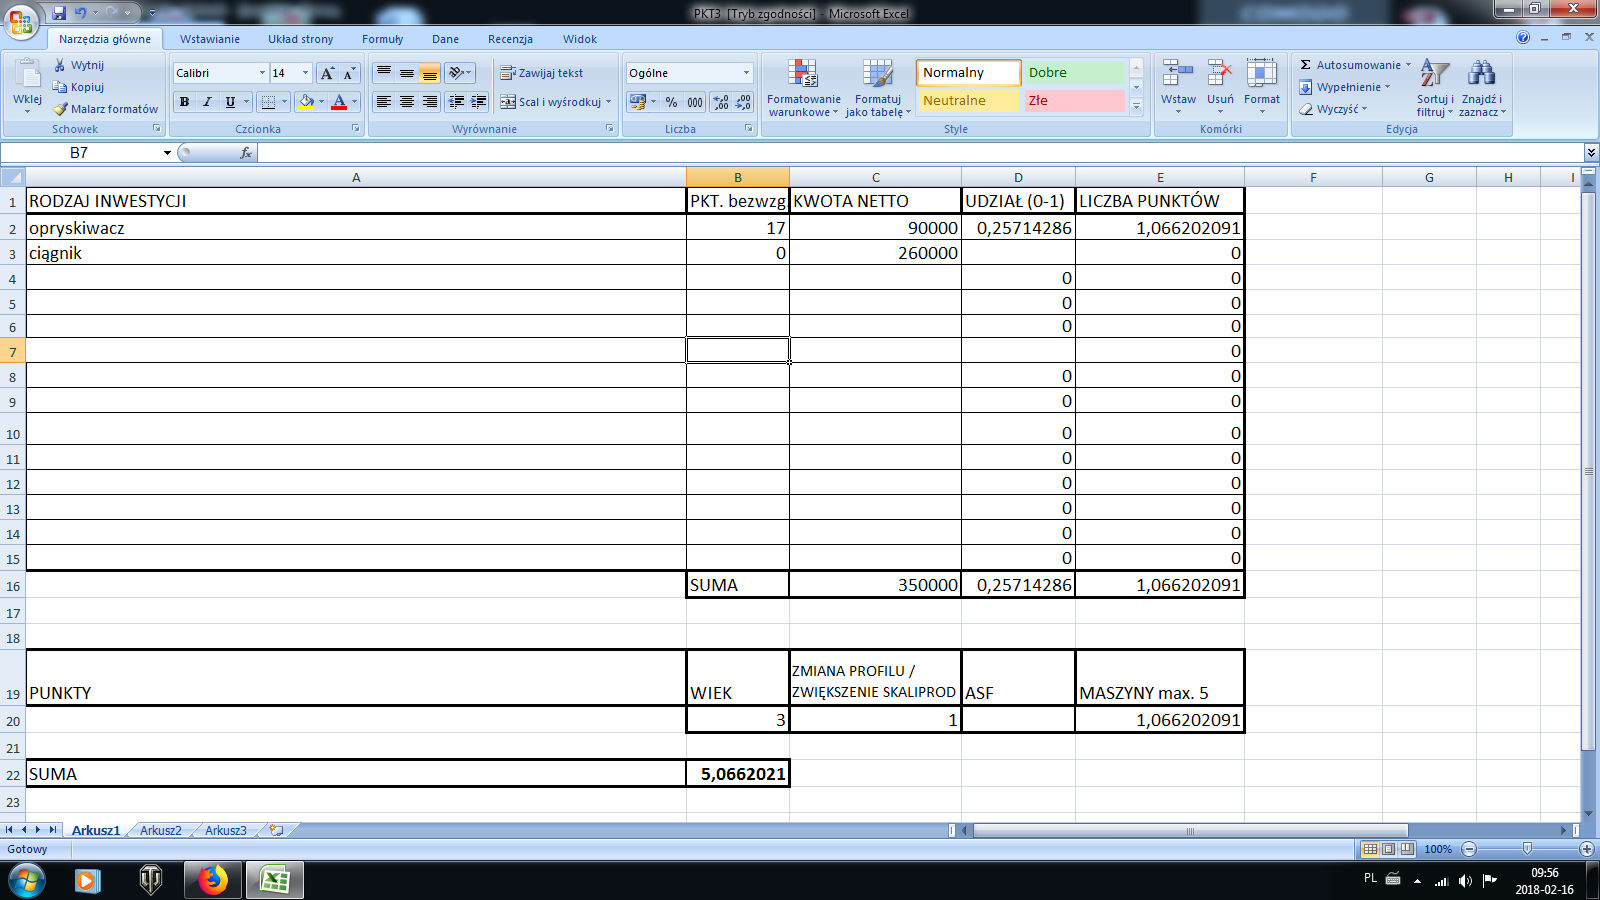
Task: Click the zoom slider in status bar
Action: click(x=1527, y=849)
